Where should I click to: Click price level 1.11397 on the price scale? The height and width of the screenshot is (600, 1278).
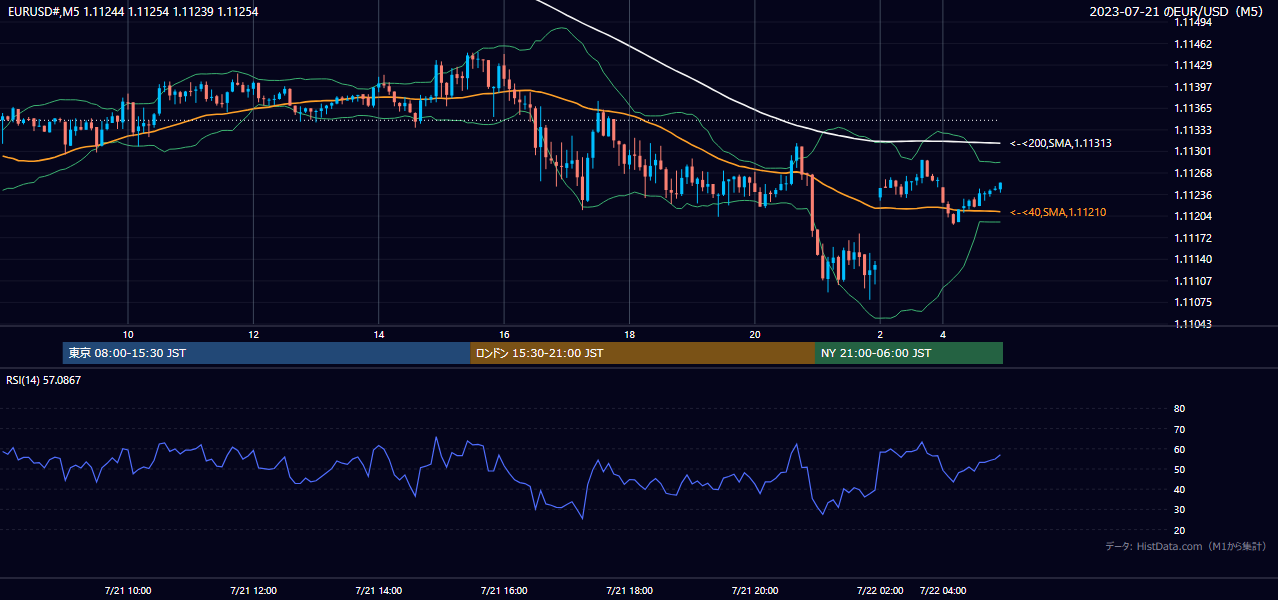click(x=1193, y=88)
